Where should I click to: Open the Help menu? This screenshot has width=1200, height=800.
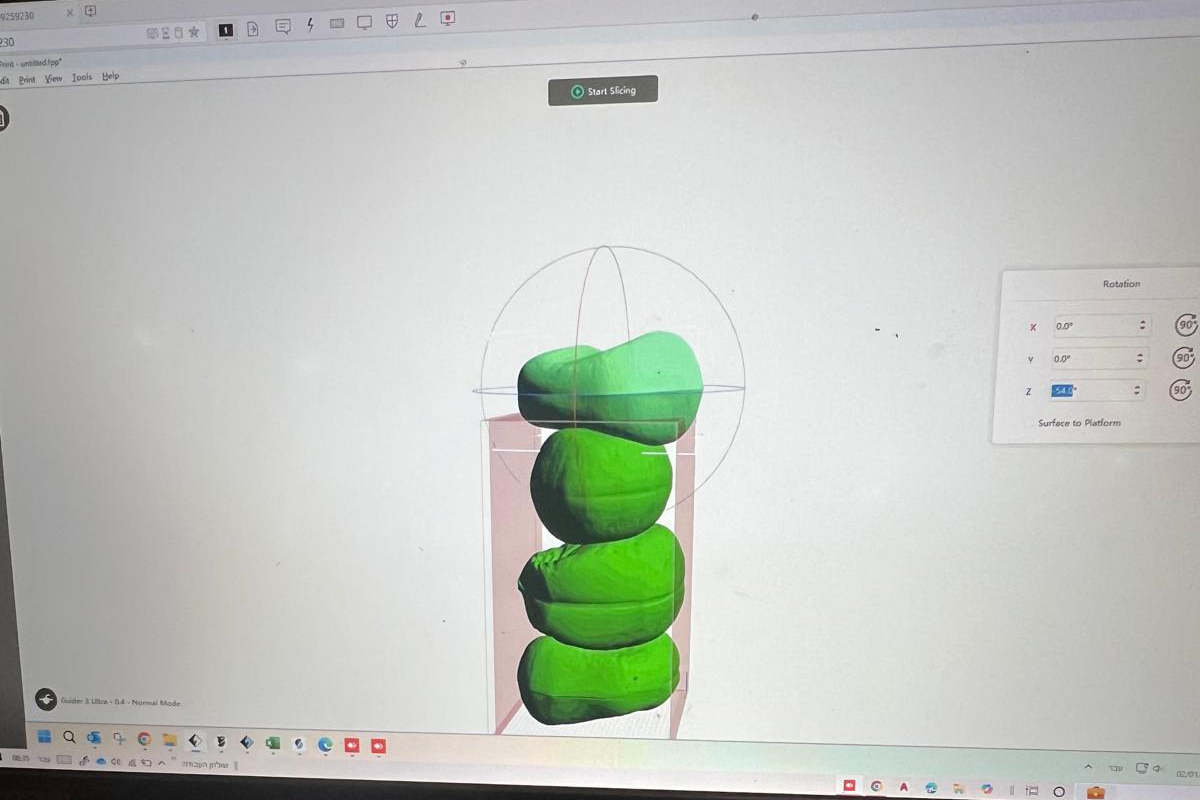tap(110, 76)
